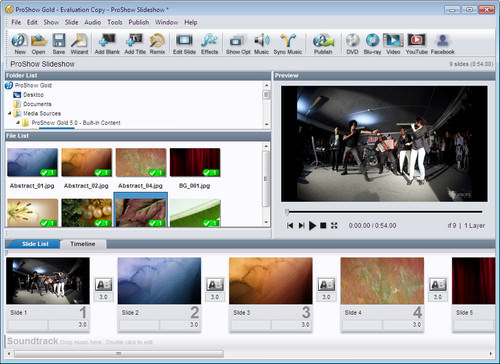Click the Sync Music icon
The height and width of the screenshot is (364, 500).
tap(288, 44)
